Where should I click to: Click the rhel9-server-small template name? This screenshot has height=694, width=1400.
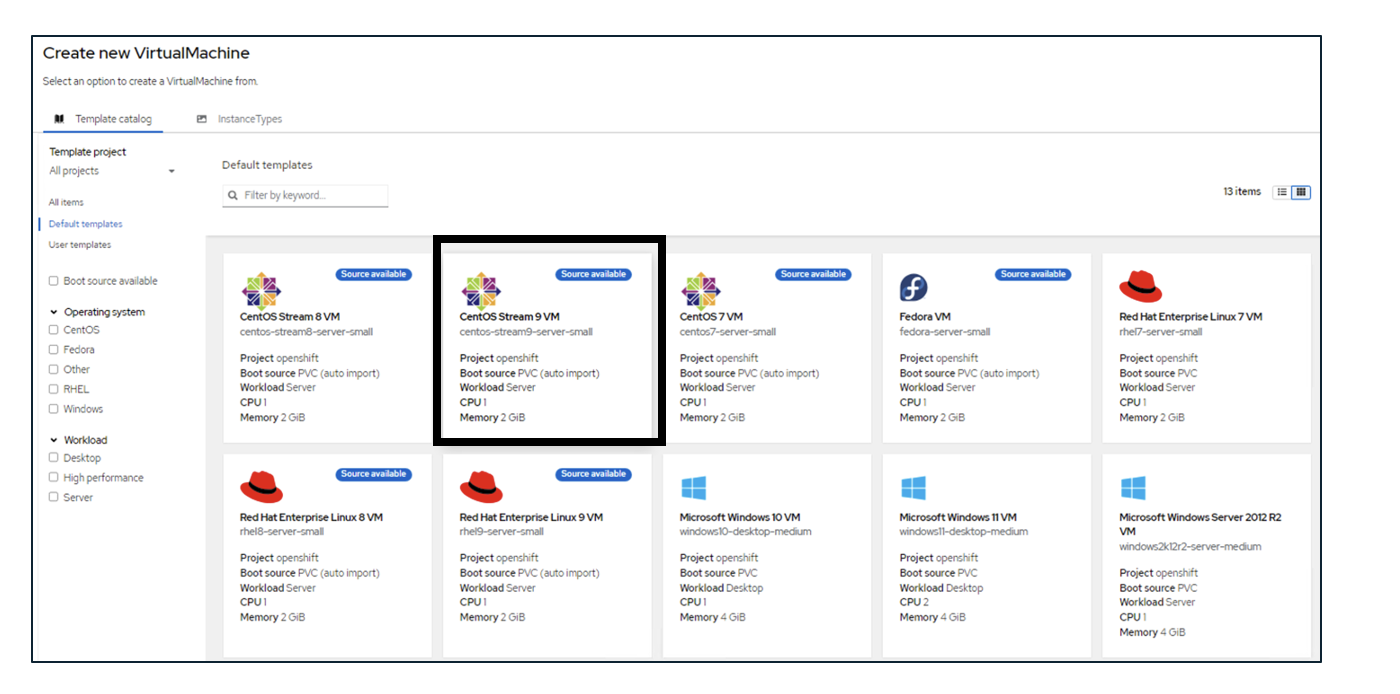[x=502, y=532]
